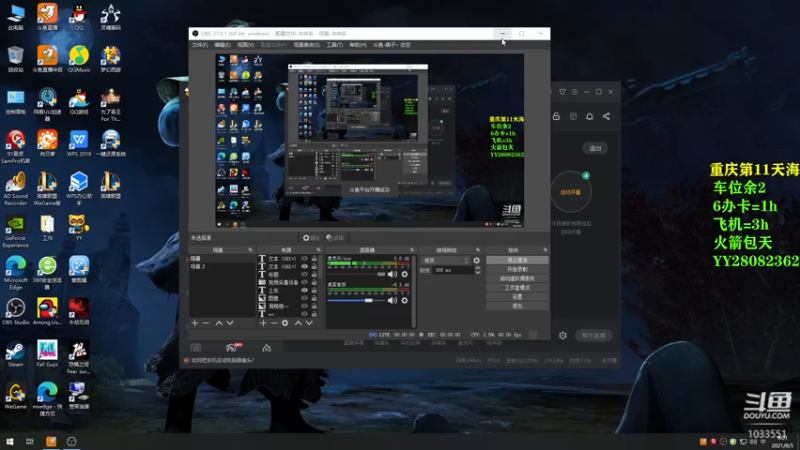Move the selected source down with the arrow
The image size is (800, 450).
coord(309,323)
